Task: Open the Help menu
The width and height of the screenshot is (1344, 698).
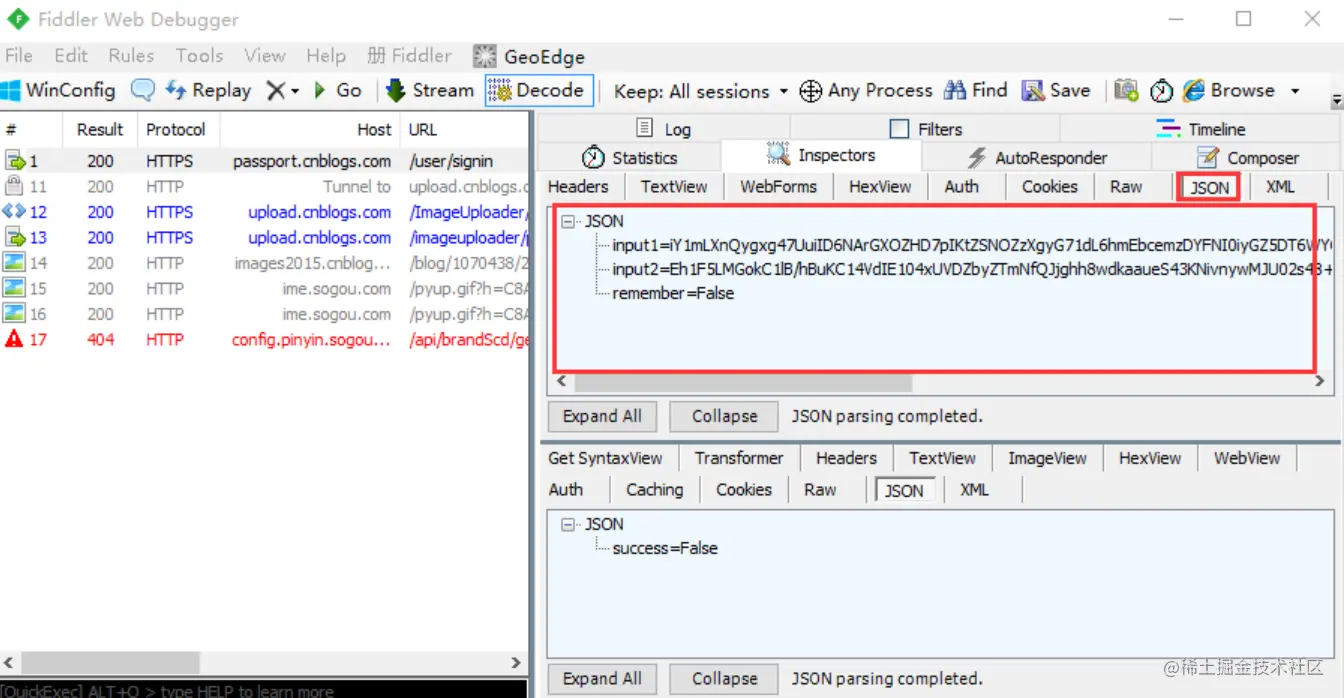Action: 326,56
